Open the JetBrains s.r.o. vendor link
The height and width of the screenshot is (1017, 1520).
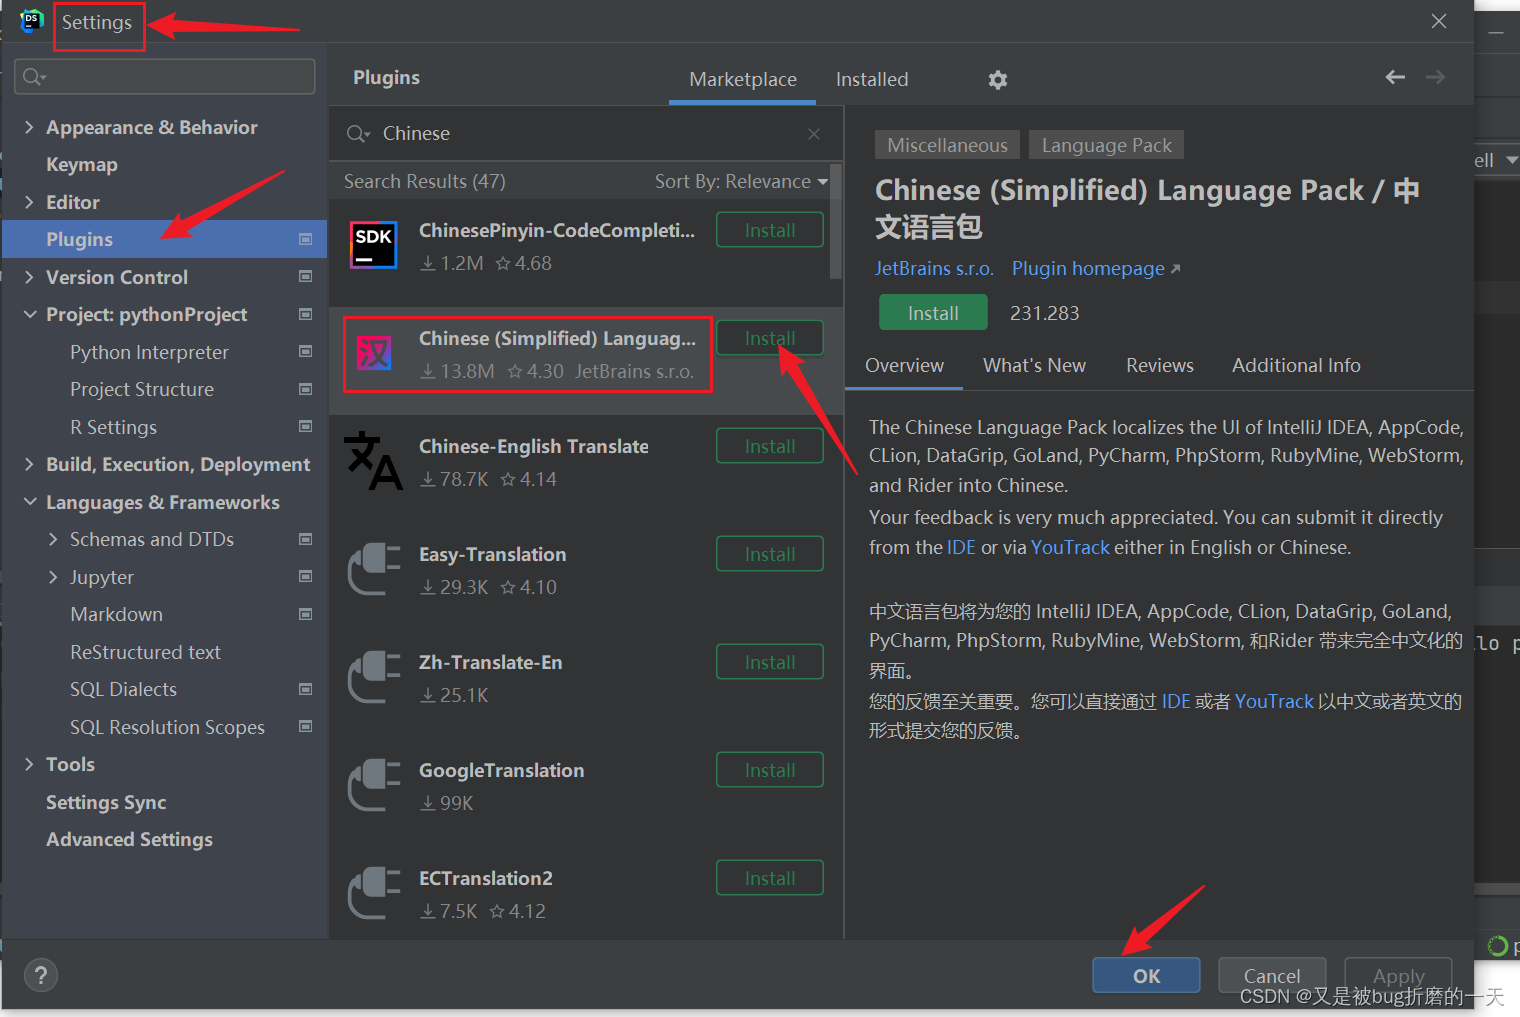(934, 269)
